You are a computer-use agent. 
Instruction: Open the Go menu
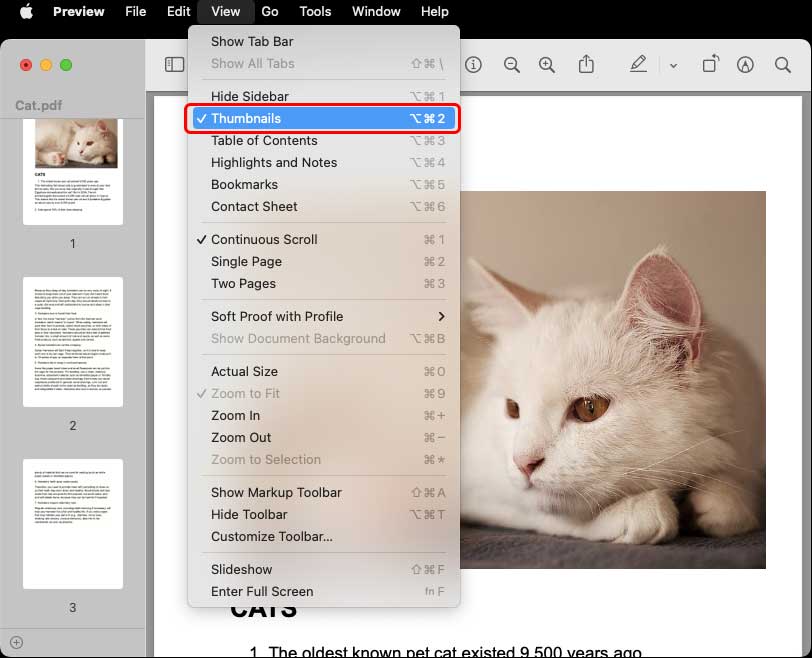click(270, 11)
